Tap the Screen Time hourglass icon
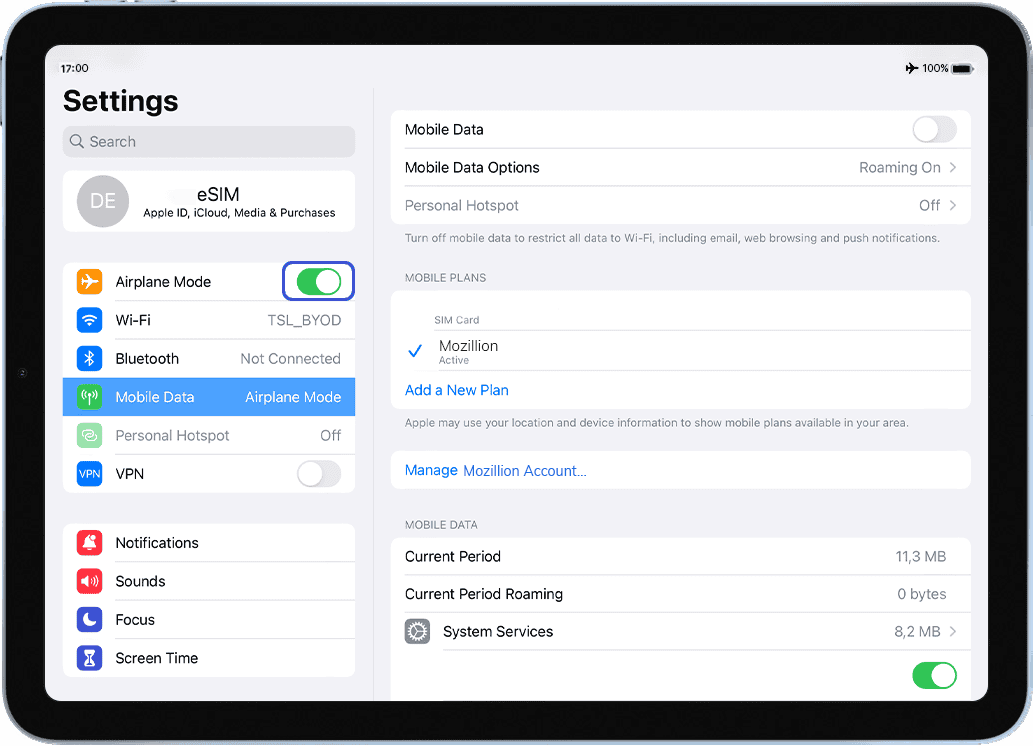Screen dimensions: 1033x746 pos(90,658)
